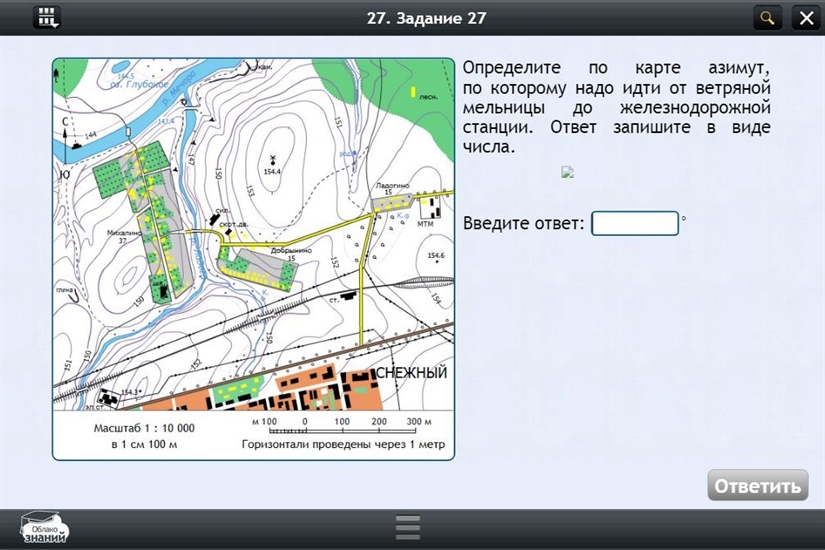The height and width of the screenshot is (550, 825).
Task: Click the СНЕЖНЫЙ town label on map
Action: [x=410, y=373]
